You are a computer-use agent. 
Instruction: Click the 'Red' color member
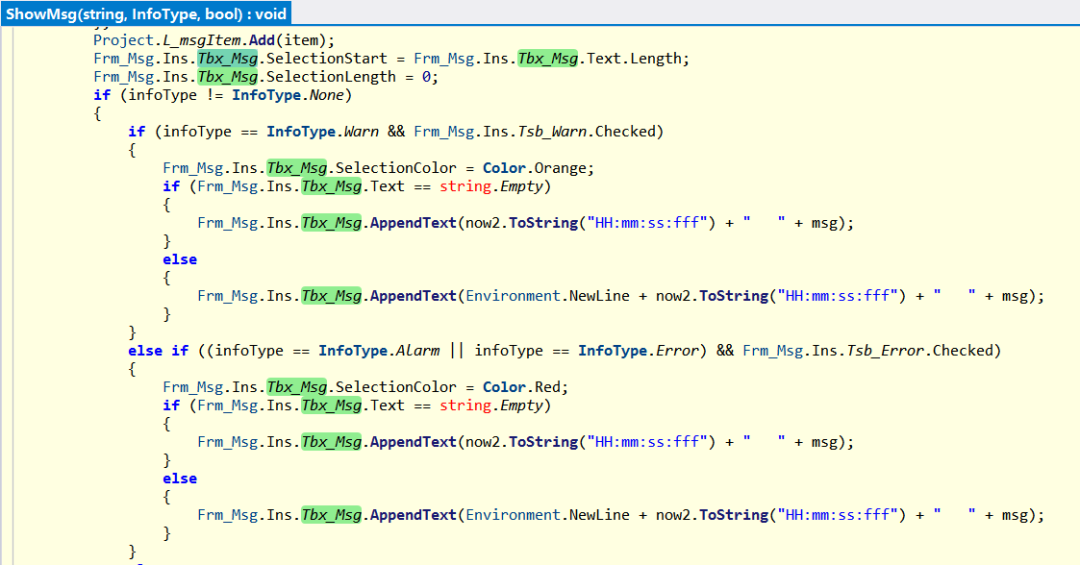tap(548, 387)
